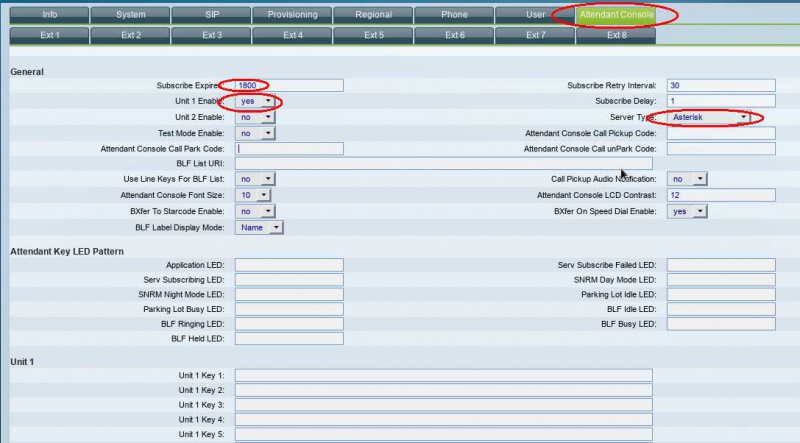
Task: Focus the Unit 1 Key 1 field
Action: (443, 375)
